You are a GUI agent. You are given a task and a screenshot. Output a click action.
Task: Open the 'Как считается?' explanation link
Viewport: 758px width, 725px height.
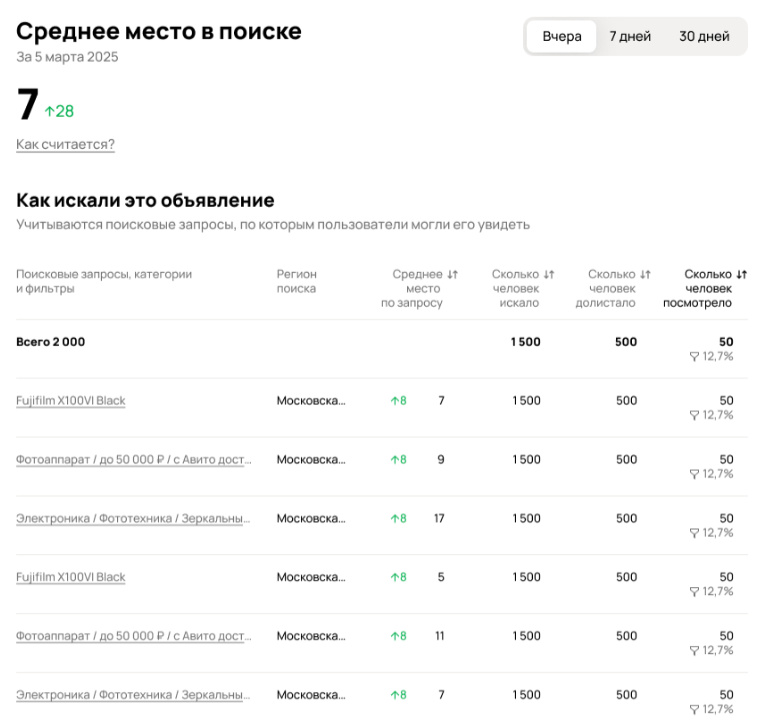[65, 145]
